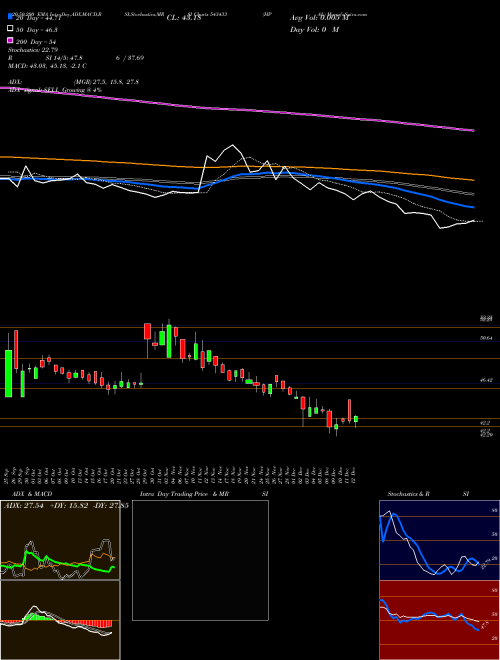
Task: Click the magenta 200 Day legend swatch
Action: pos(10,41)
